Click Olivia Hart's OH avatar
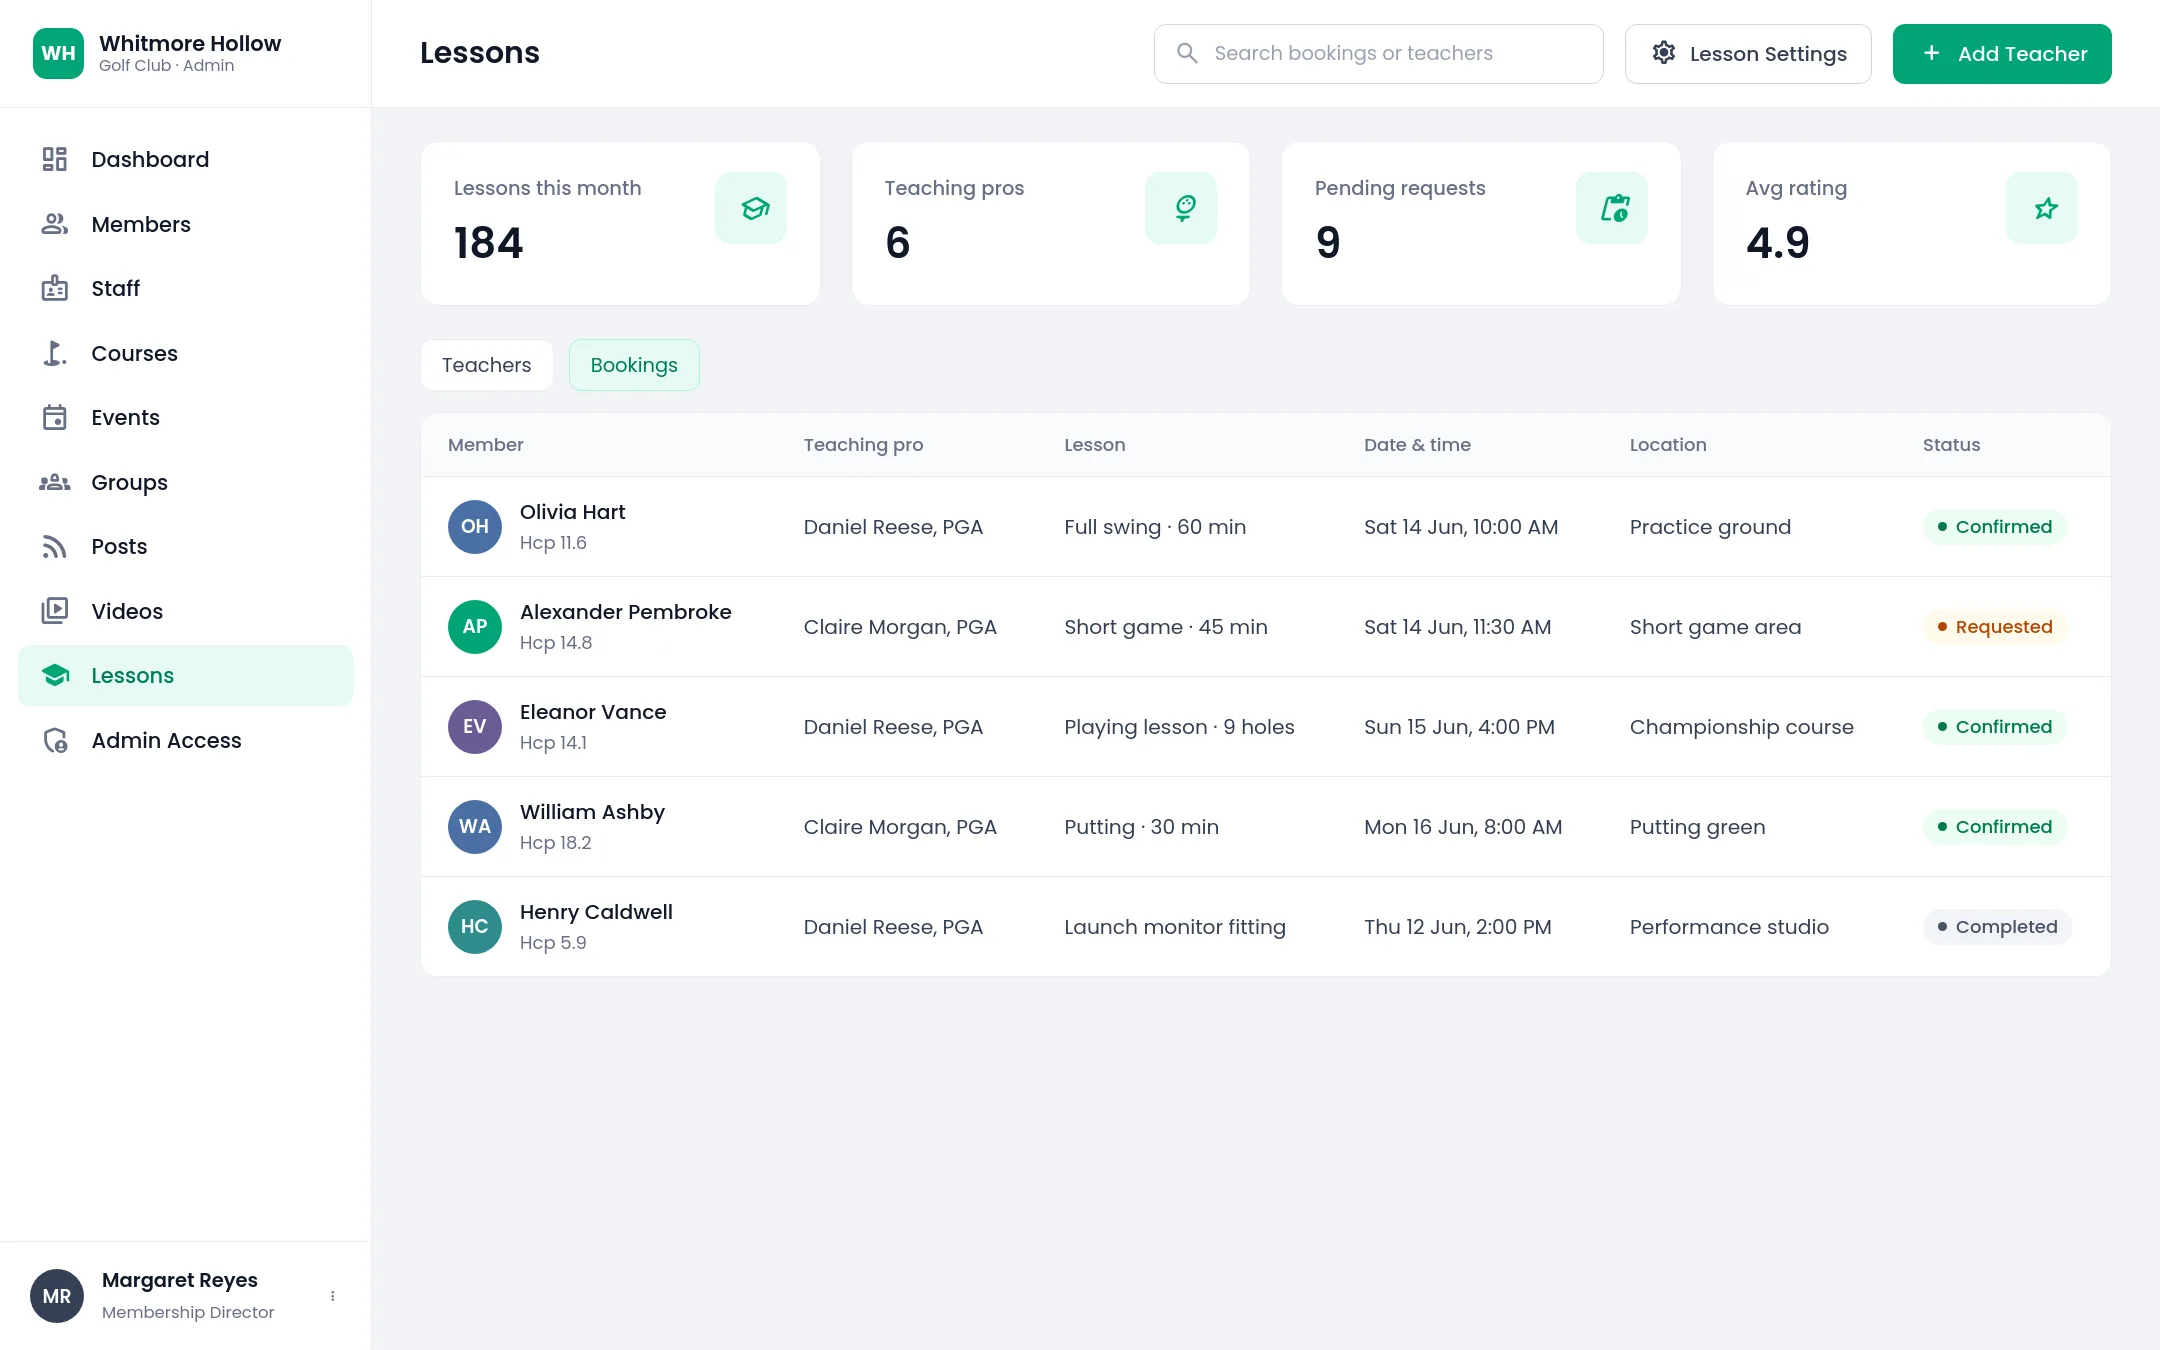2160x1350 pixels. [475, 527]
